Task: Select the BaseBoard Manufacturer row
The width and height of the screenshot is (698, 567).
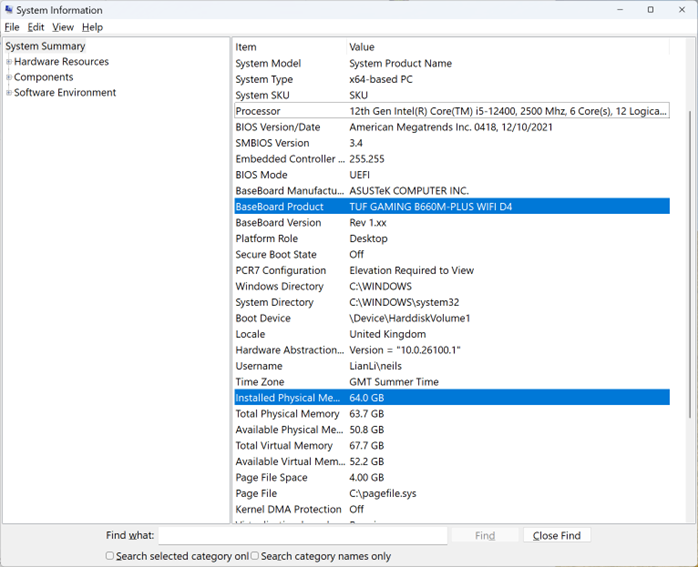Action: coord(452,190)
